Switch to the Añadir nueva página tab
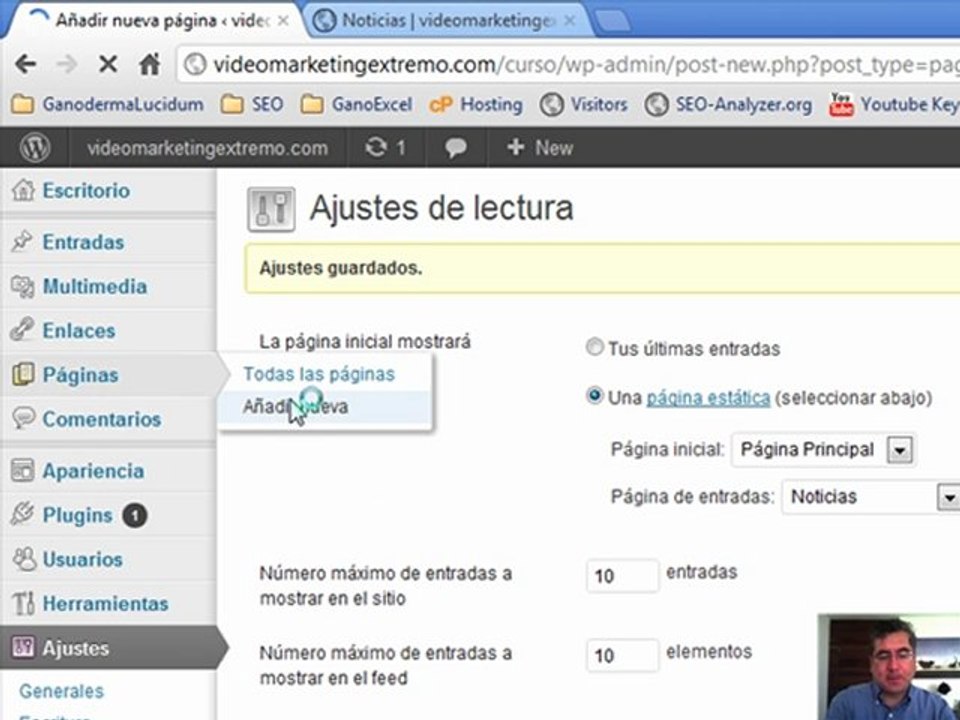The image size is (960, 720). (154, 21)
